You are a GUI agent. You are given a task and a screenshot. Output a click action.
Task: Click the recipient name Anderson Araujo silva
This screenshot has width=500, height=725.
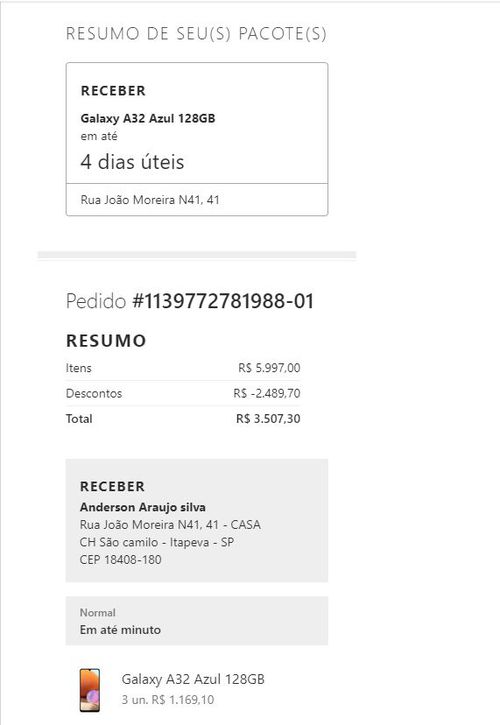[142, 507]
